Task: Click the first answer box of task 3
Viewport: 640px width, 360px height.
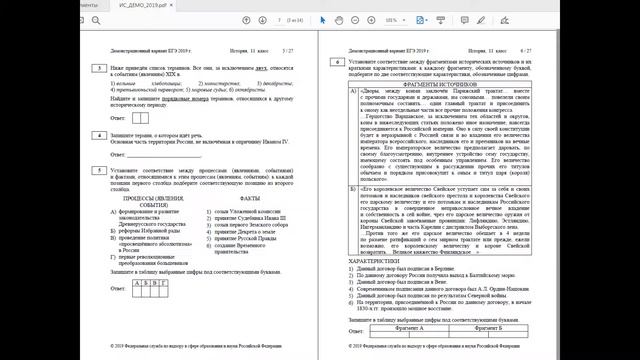Action: tap(136, 118)
